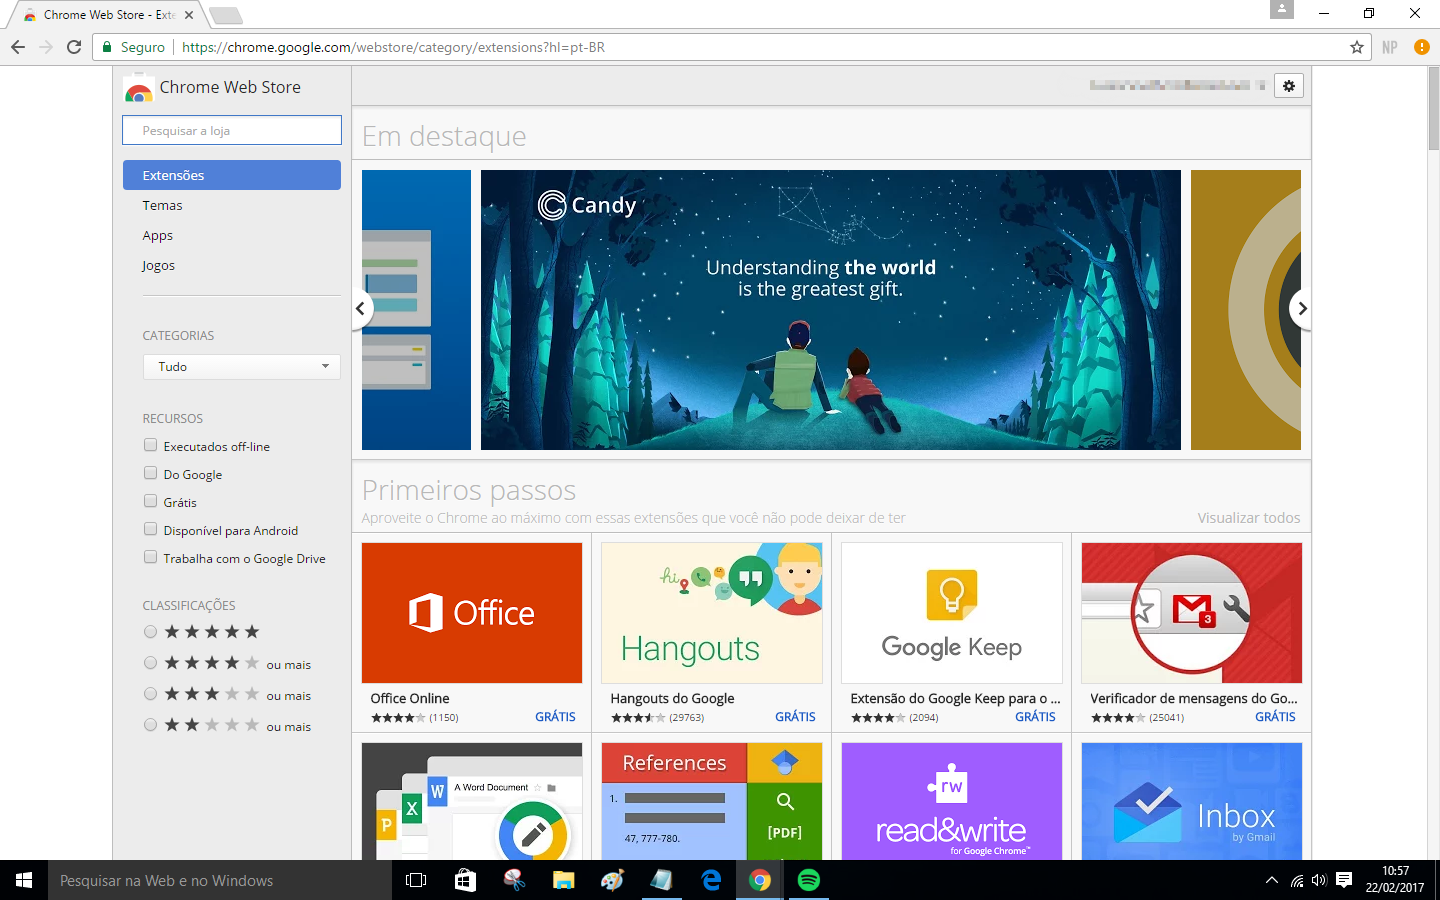Select three stars ou mais rating

point(150,694)
